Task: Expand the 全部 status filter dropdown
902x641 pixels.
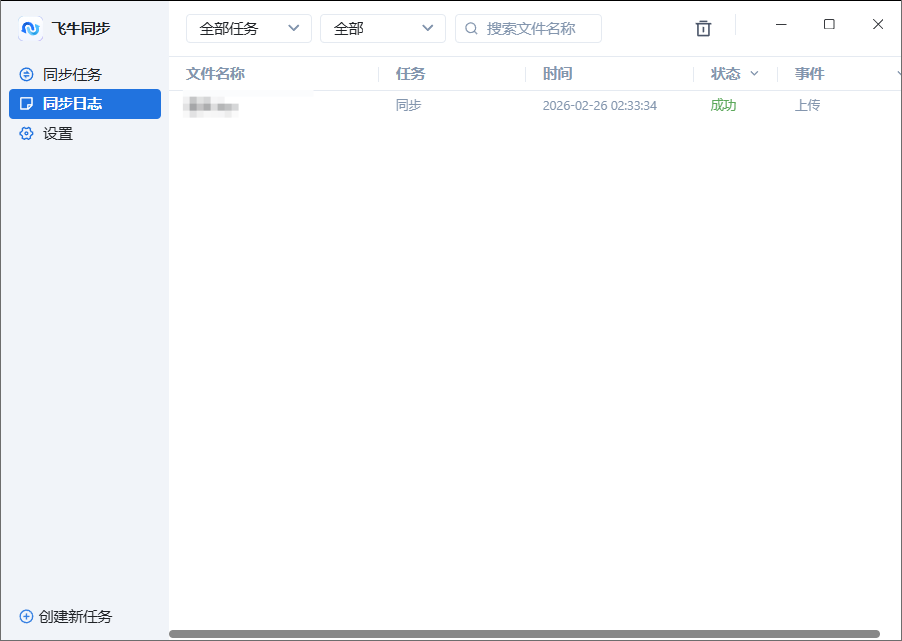Action: [x=382, y=28]
